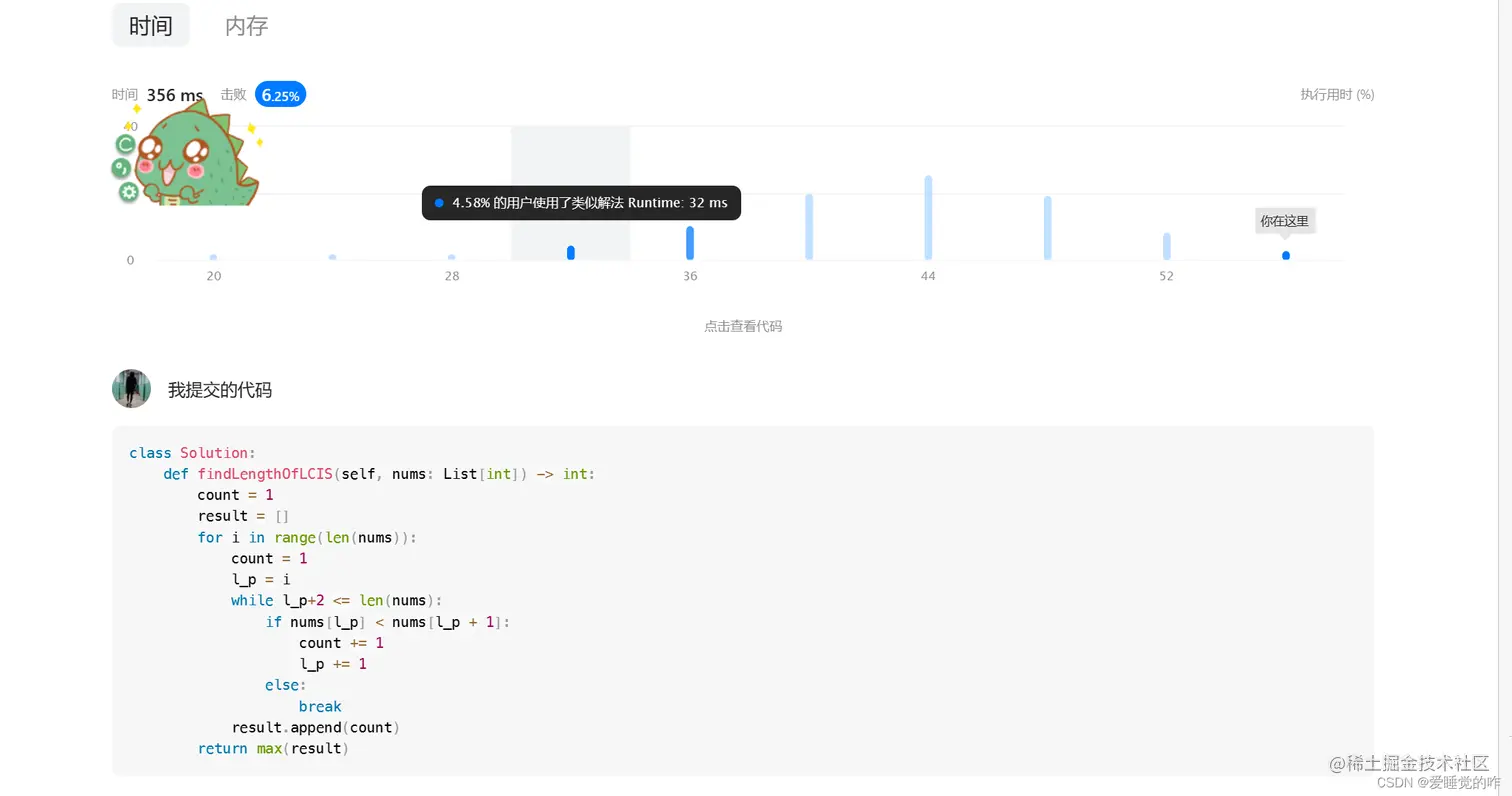Select the runtime bar at 32 ms
The height and width of the screenshot is (796, 1512).
(x=571, y=252)
